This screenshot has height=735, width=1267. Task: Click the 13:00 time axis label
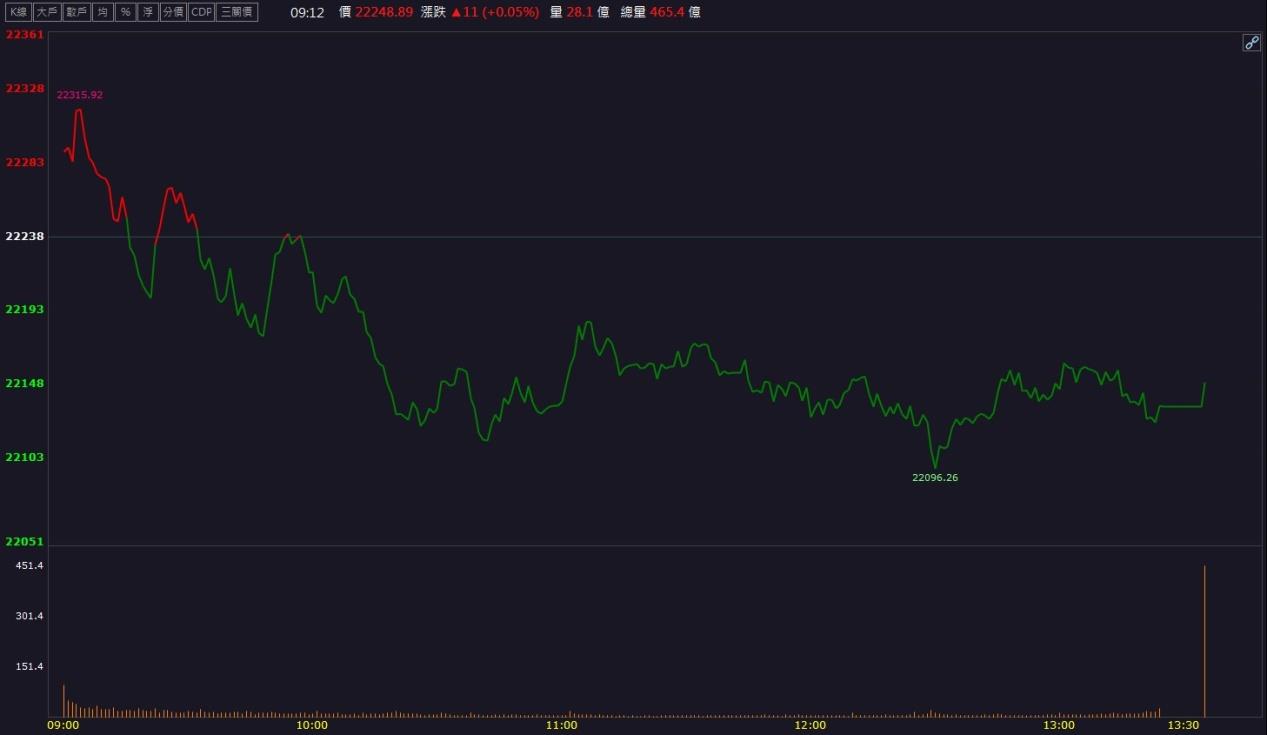[1059, 725]
